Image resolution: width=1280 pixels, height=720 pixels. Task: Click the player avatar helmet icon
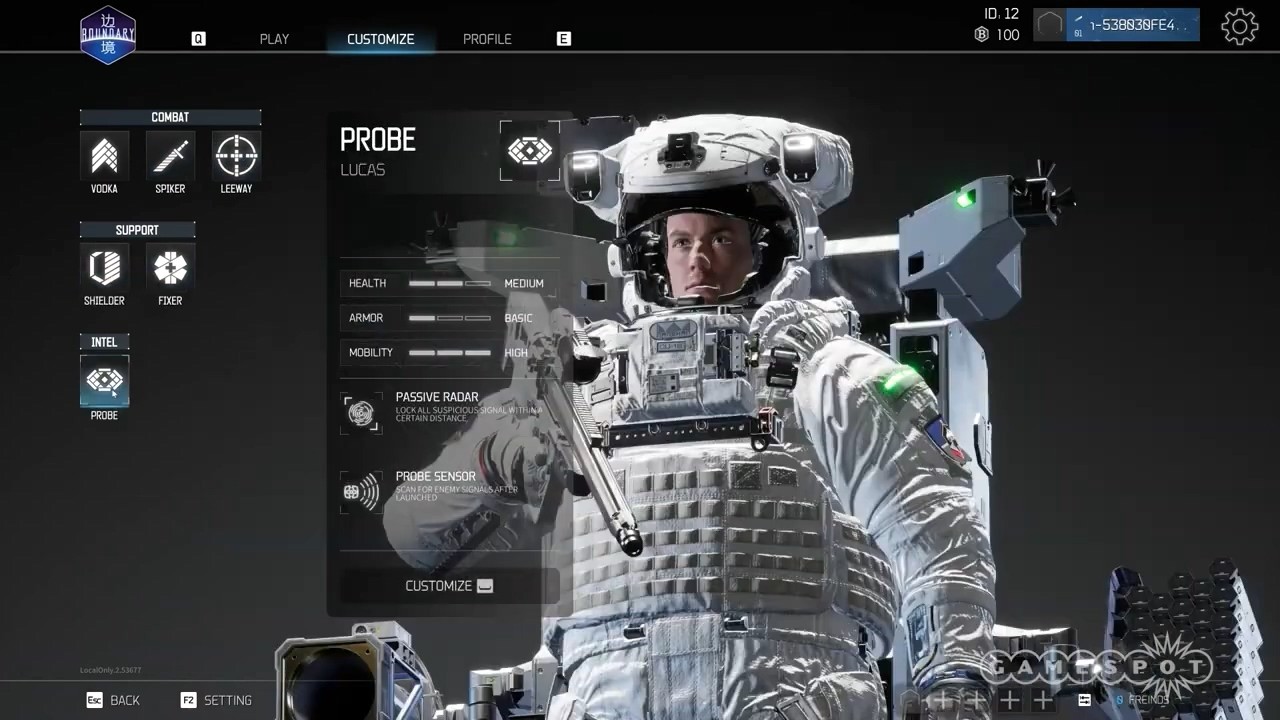tap(1049, 25)
